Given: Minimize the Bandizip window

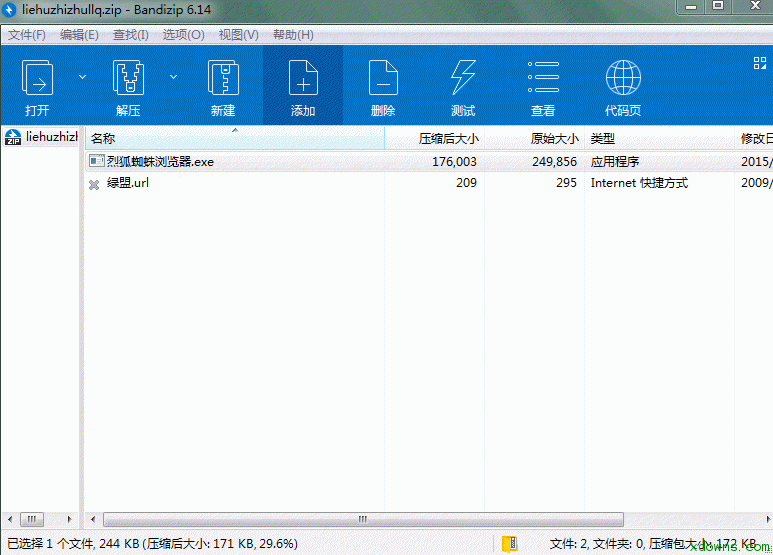Looking at the screenshot, I should click(691, 6).
